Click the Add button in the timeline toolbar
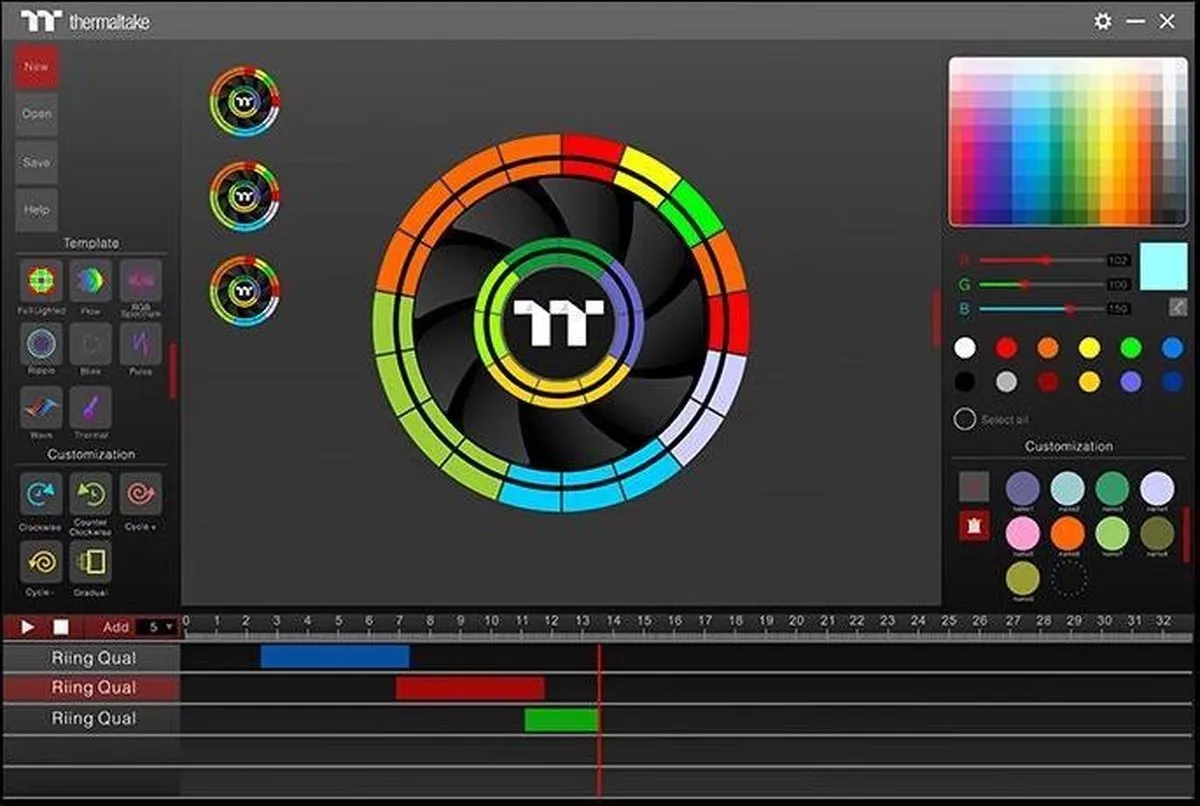 coord(116,627)
